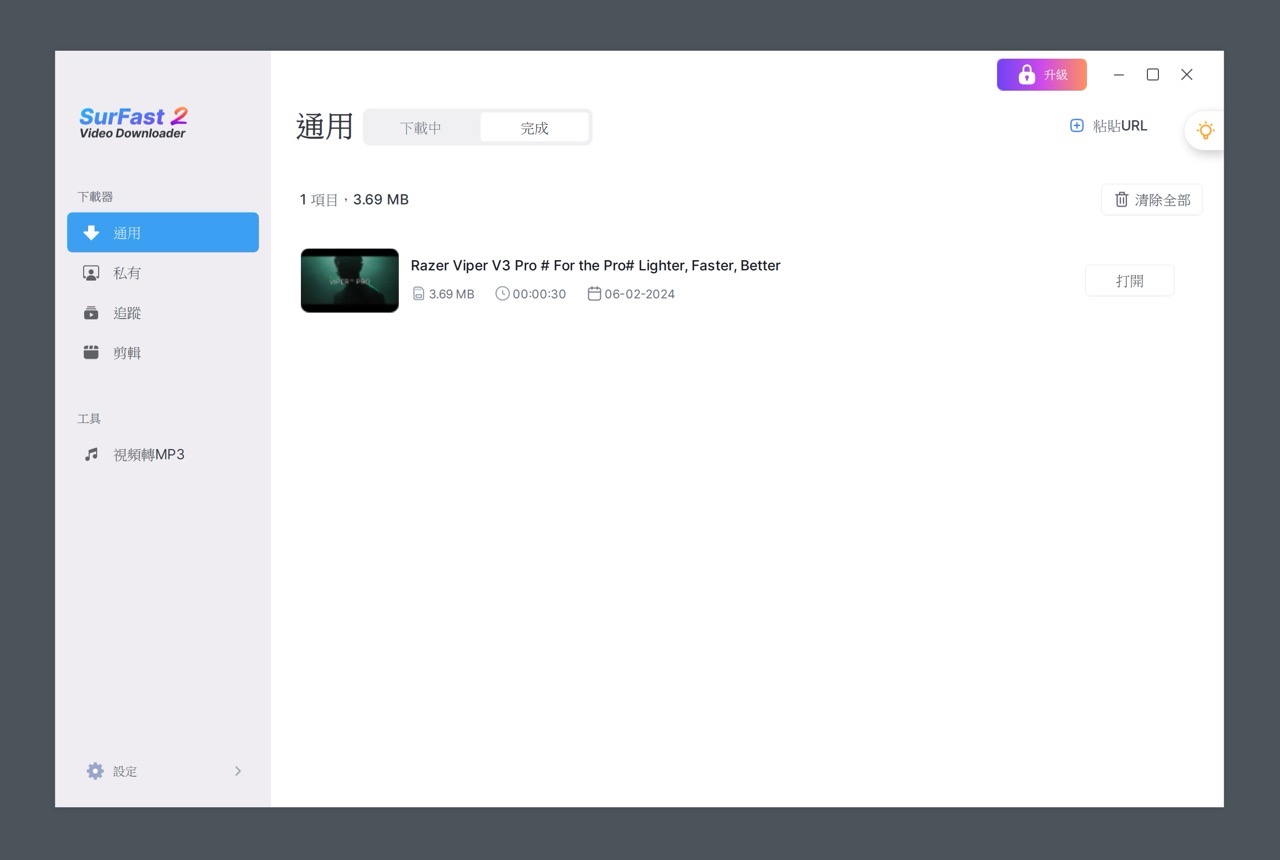
Task: Open 設定 settings
Action: point(163,771)
